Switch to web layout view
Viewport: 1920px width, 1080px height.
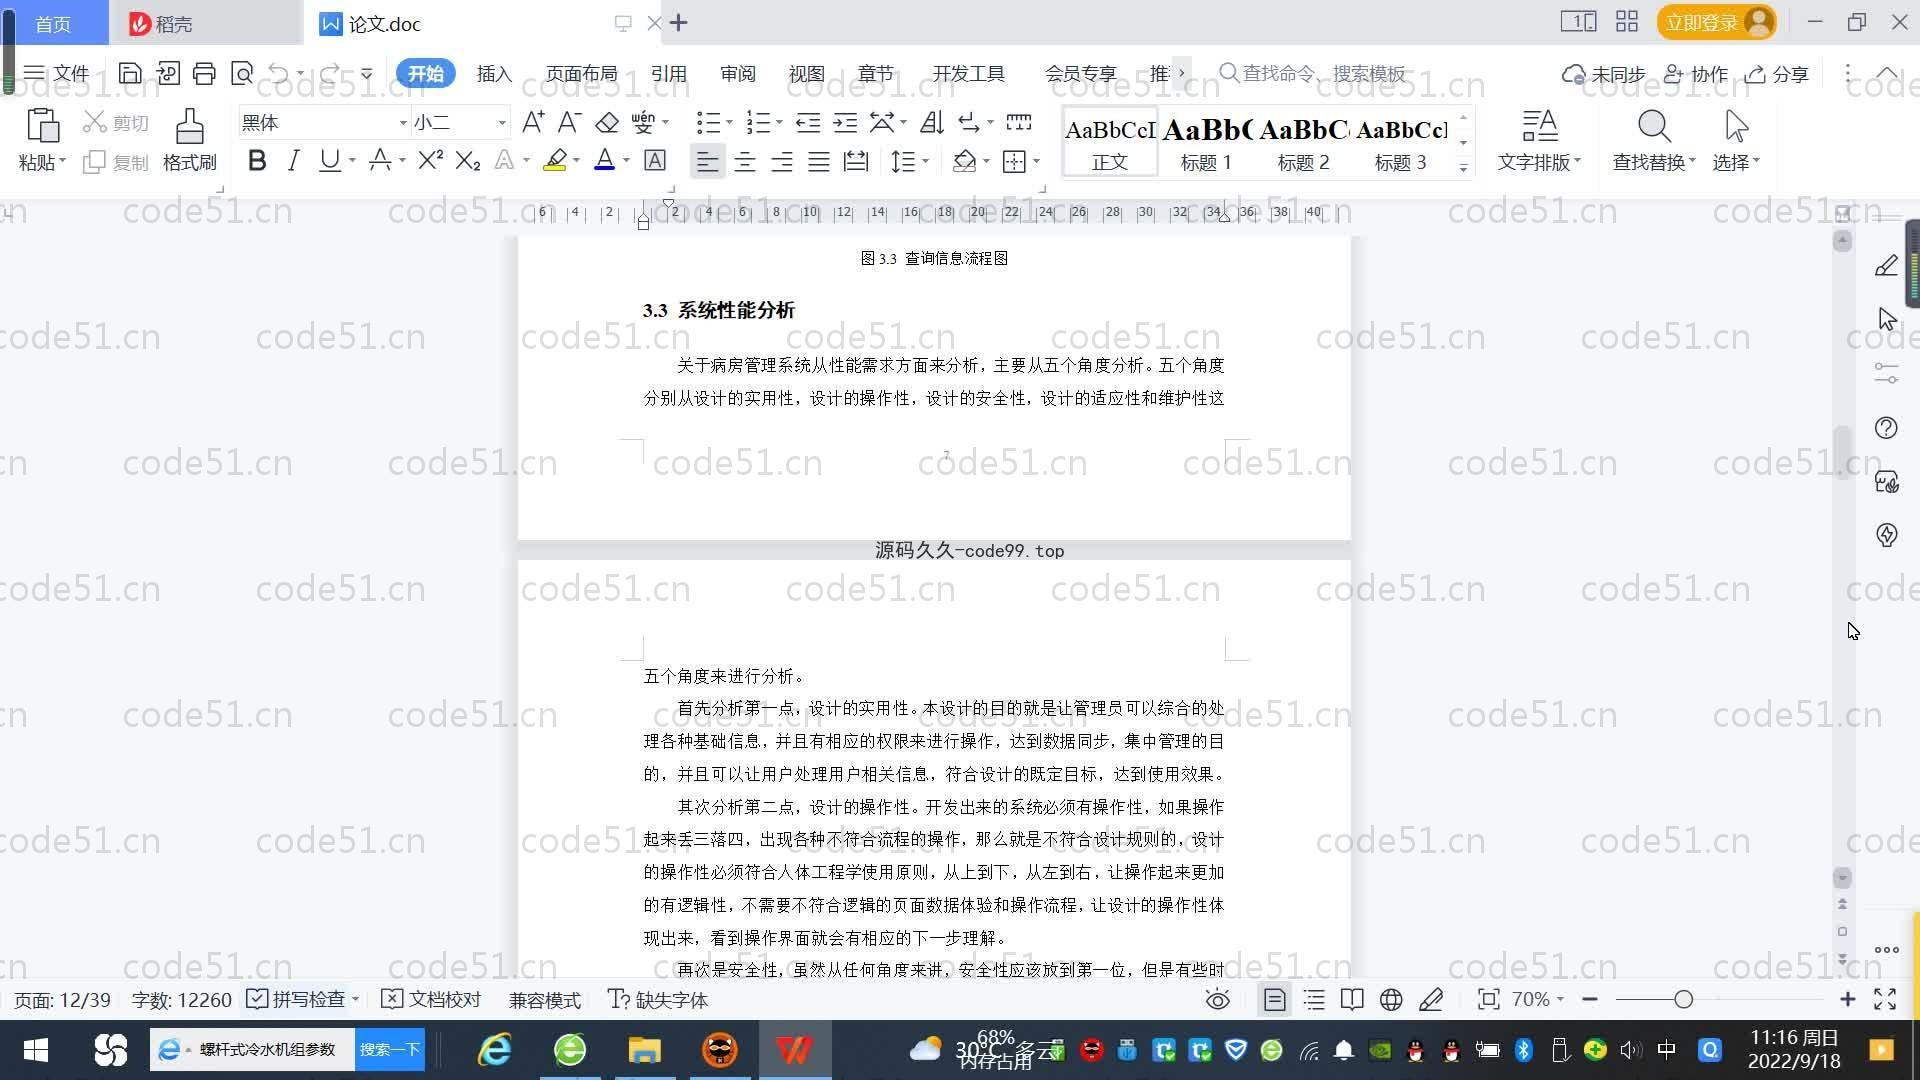tap(1391, 1000)
